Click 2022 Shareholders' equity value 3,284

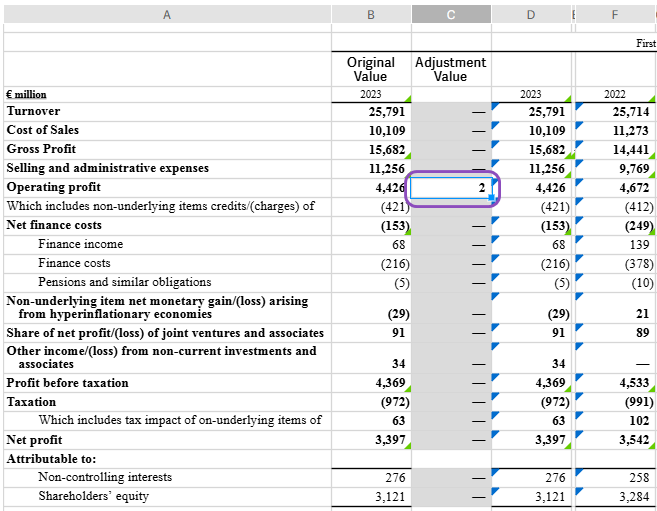(634, 497)
